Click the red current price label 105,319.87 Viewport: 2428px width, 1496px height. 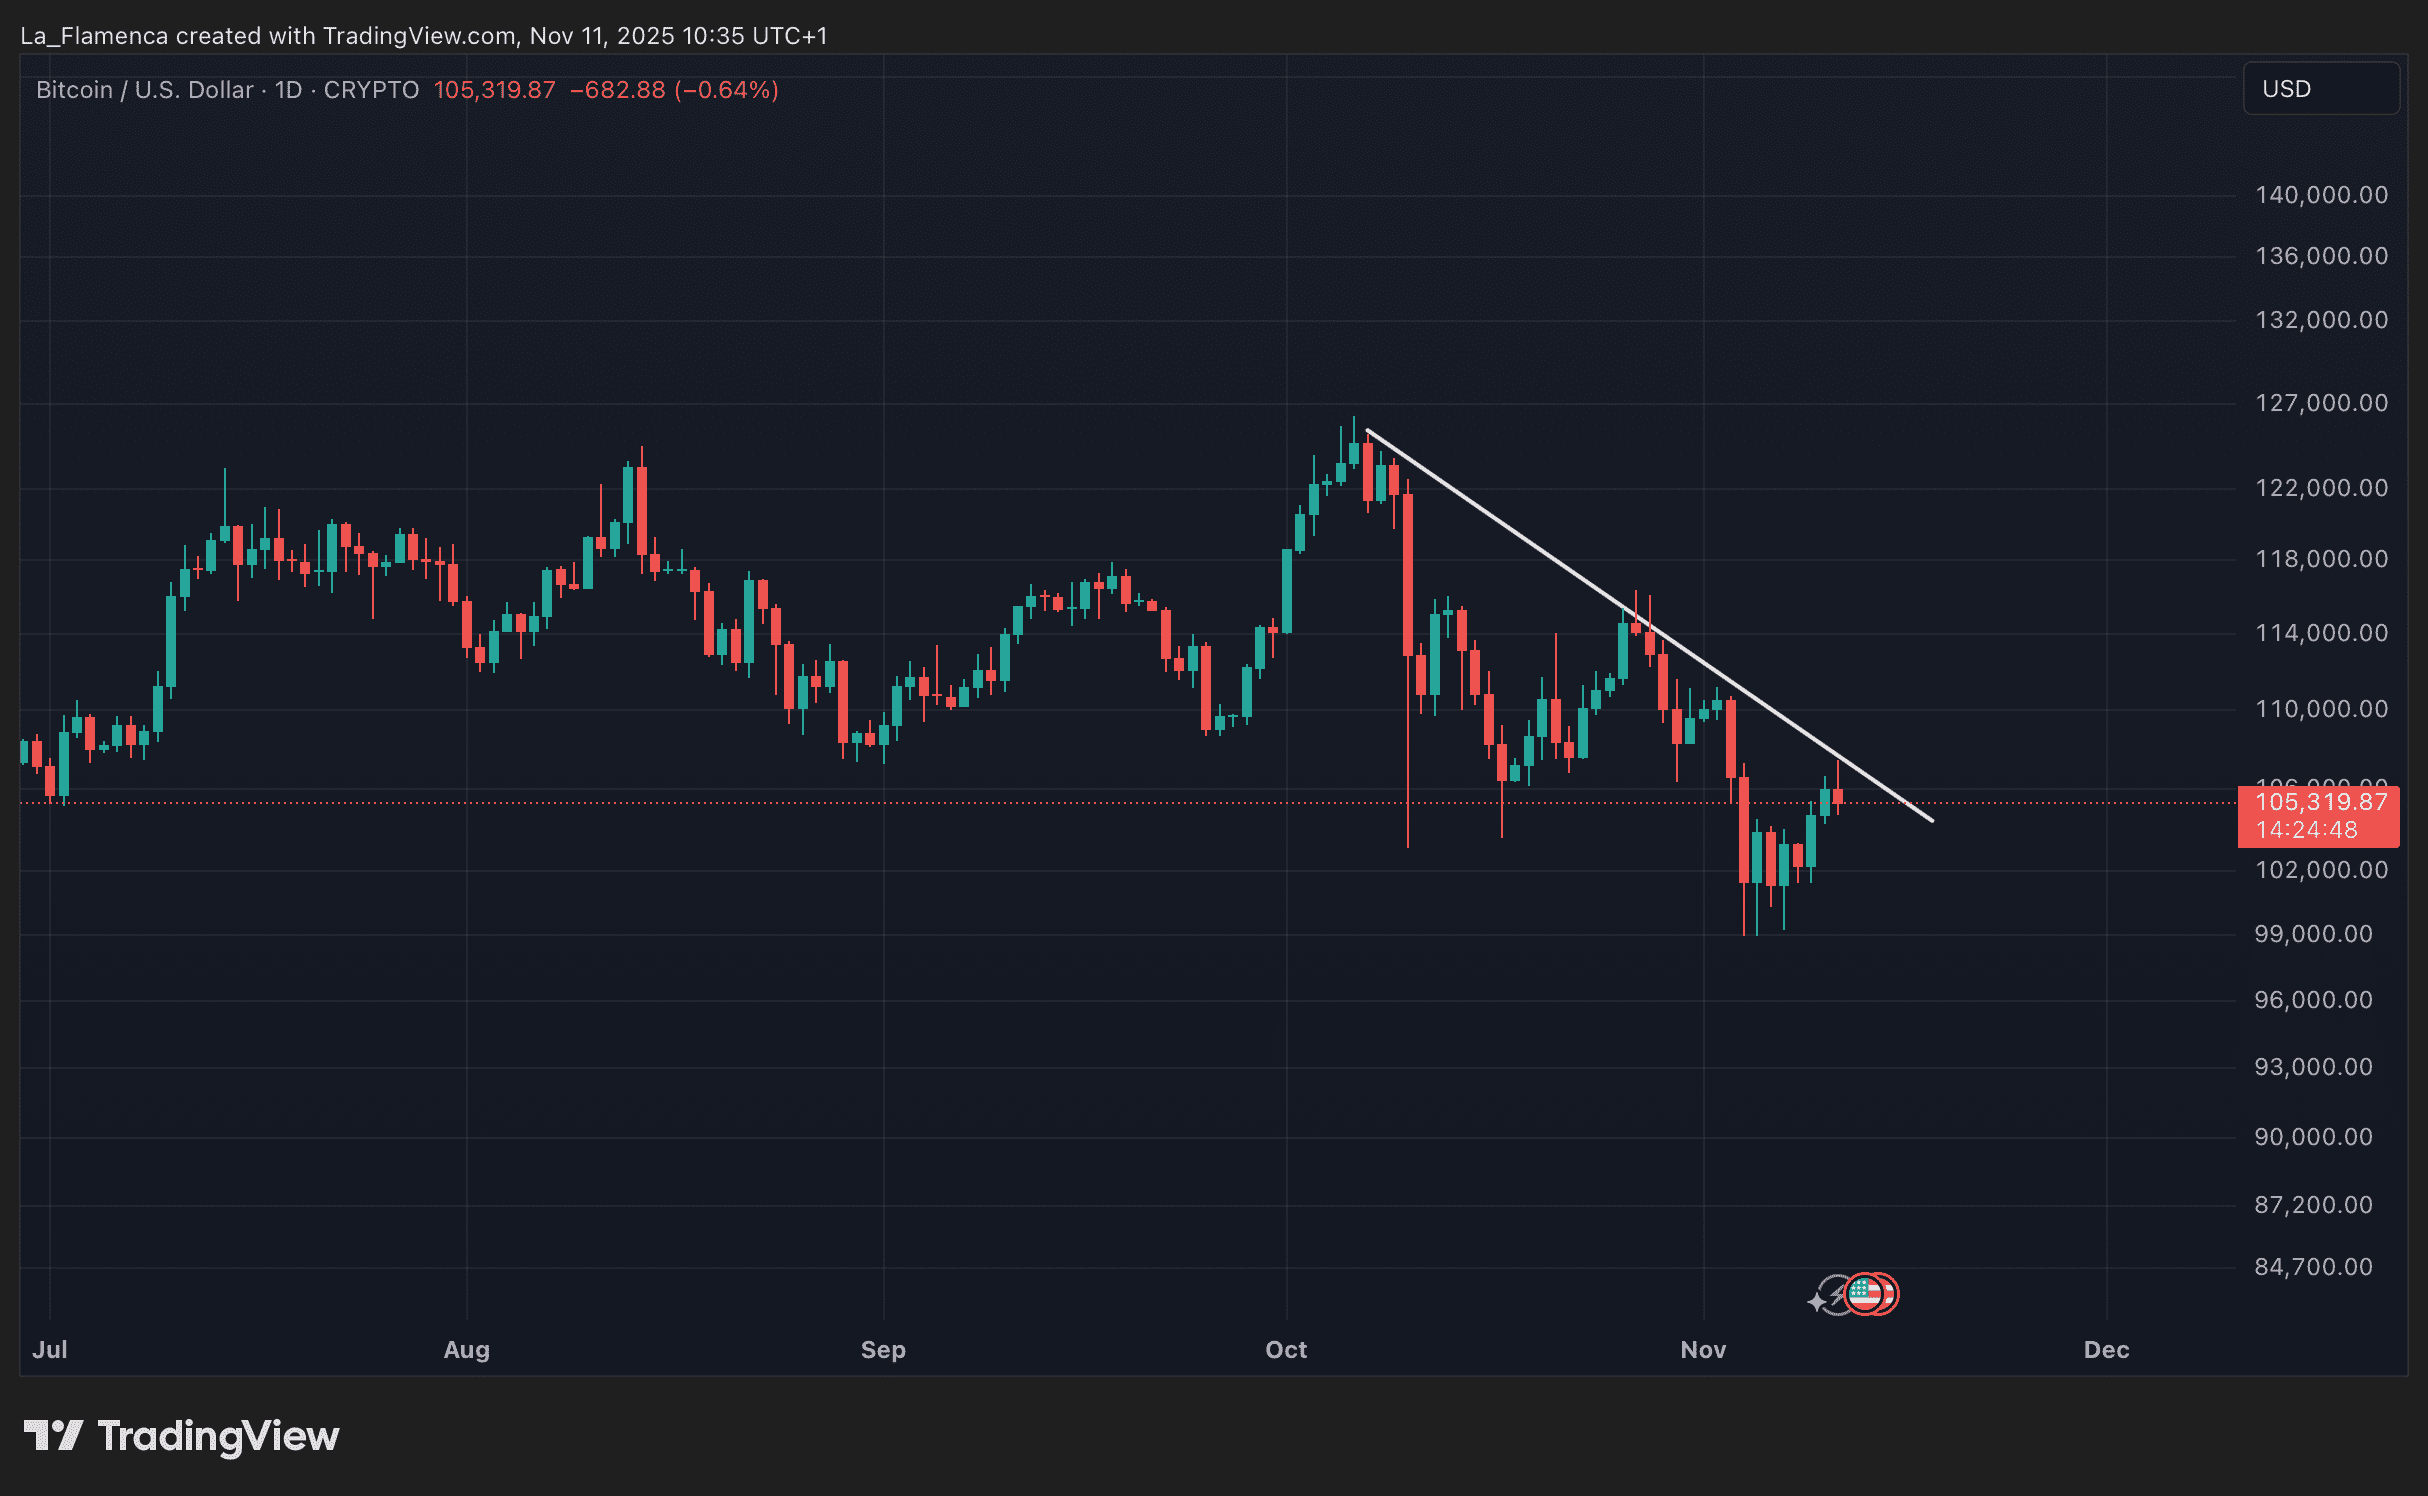tap(2320, 803)
